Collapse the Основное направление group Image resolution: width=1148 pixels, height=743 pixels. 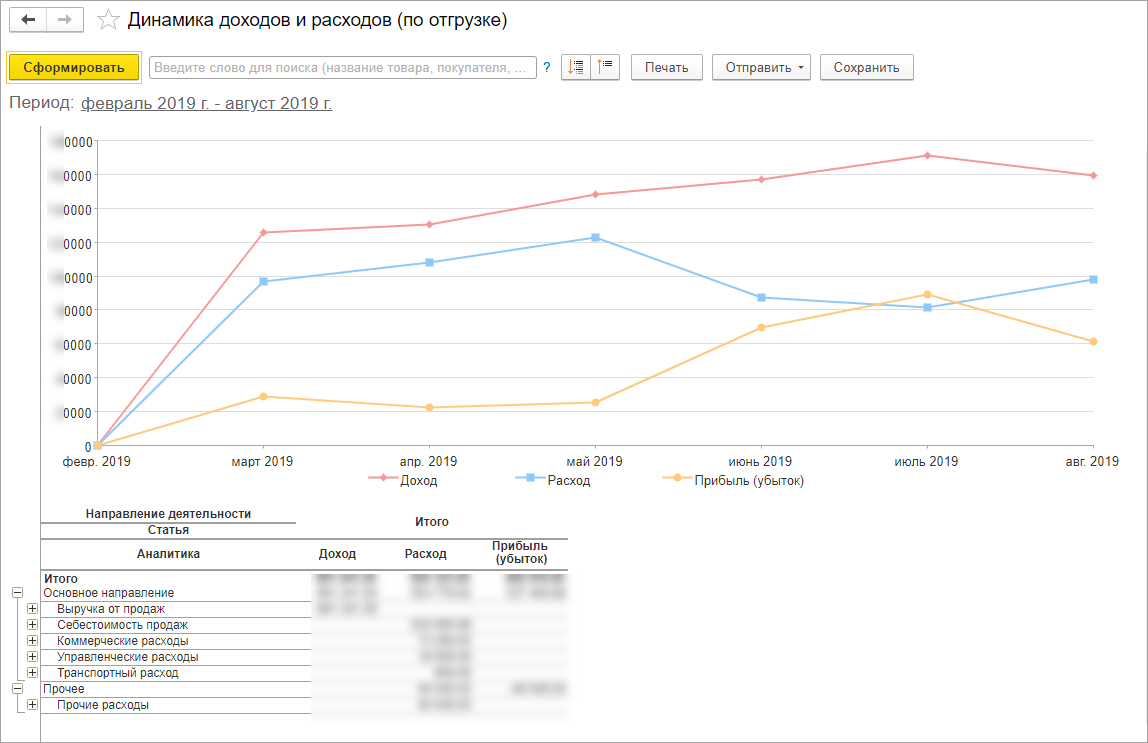pos(18,593)
